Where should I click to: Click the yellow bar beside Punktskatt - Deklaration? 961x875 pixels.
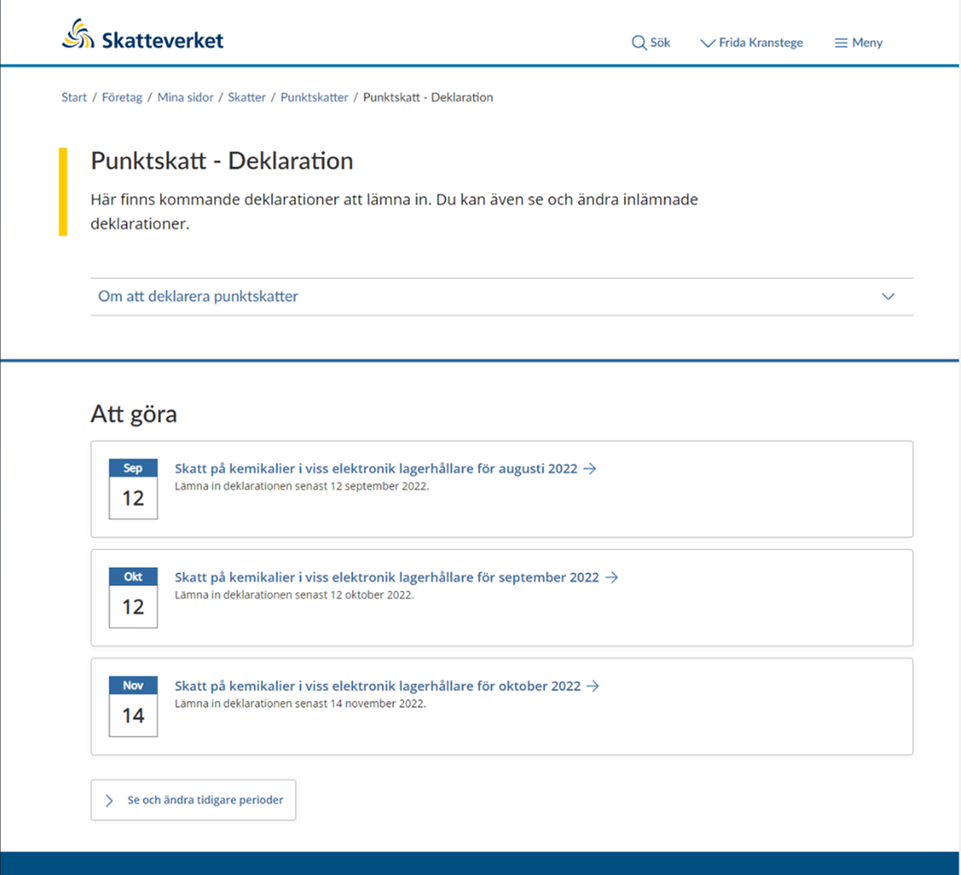[x=64, y=188]
